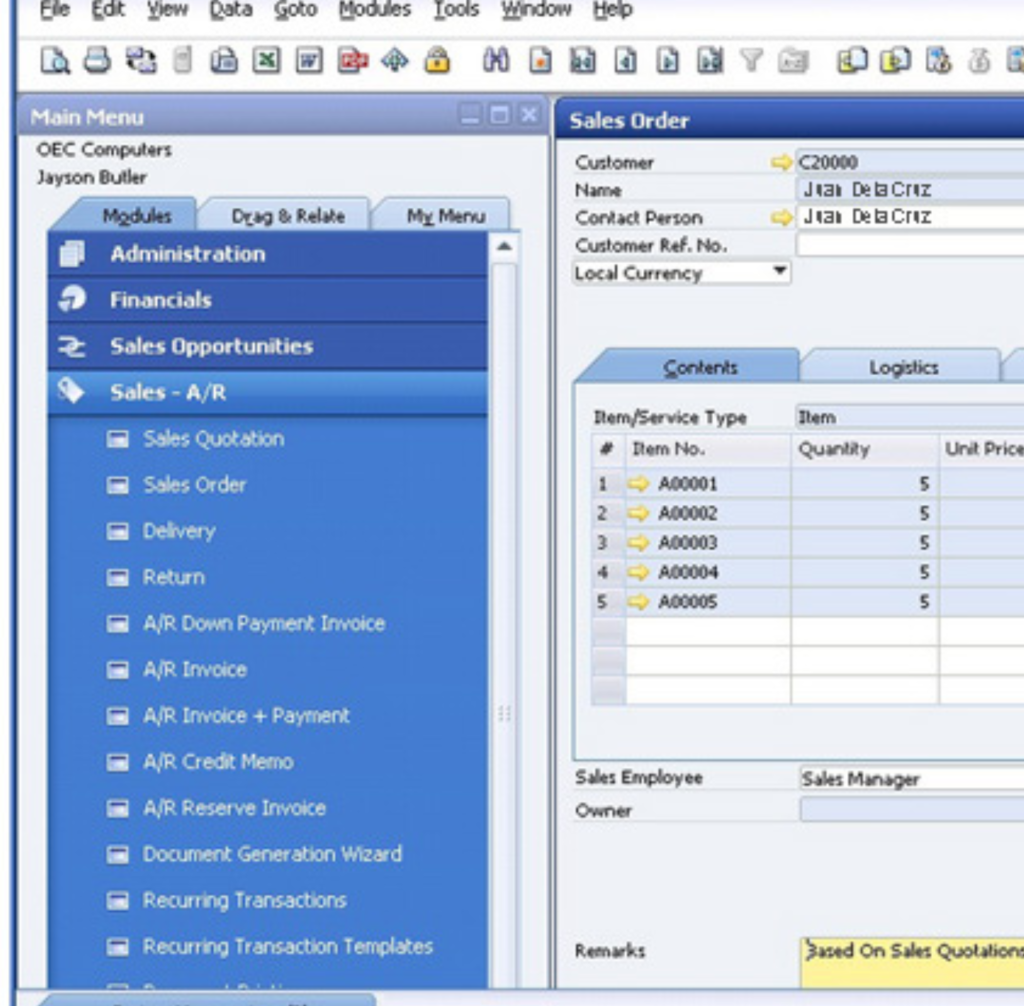This screenshot has width=1024, height=1006.
Task: Go to the next record
Action: [x=667, y=61]
